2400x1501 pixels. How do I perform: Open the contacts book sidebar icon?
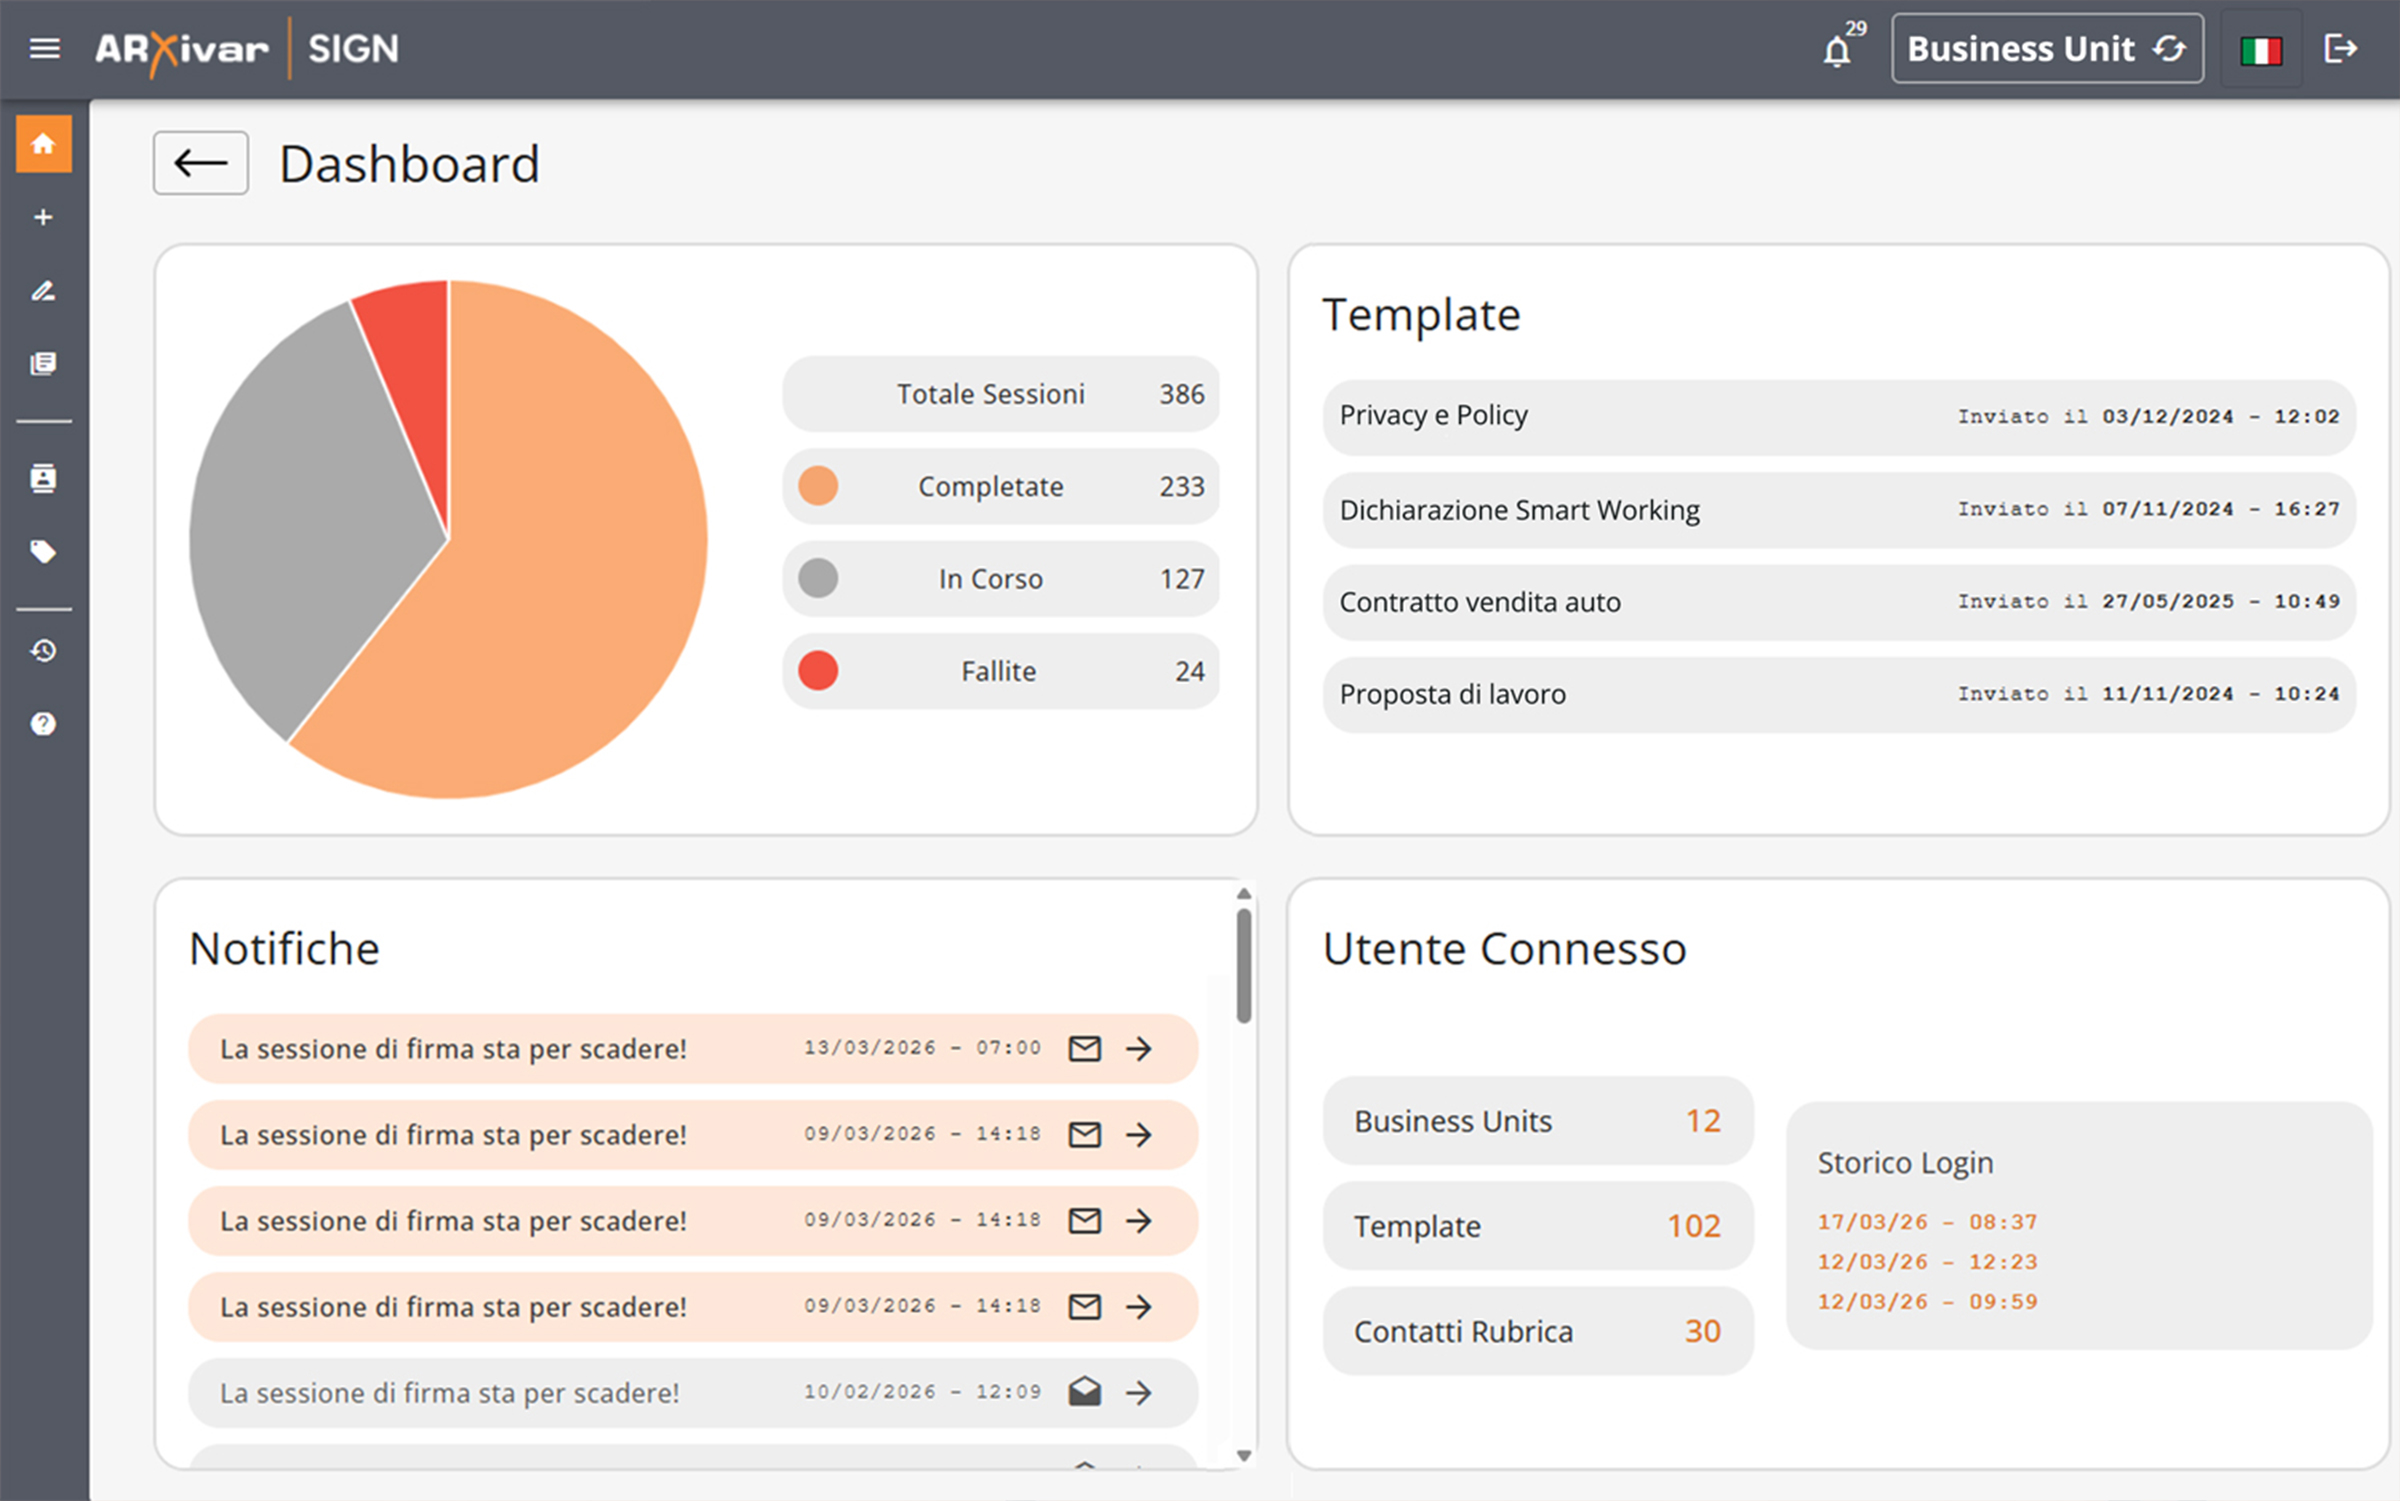coord(43,478)
